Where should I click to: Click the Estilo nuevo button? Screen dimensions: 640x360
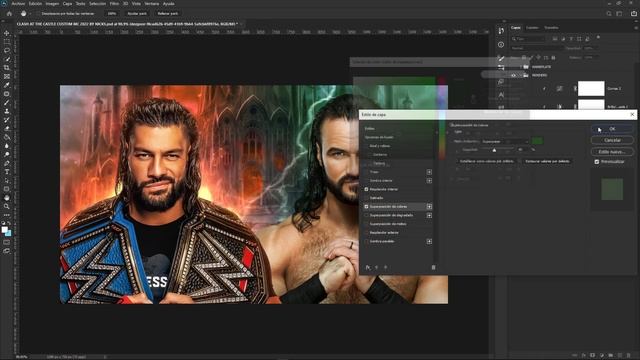click(x=612, y=151)
